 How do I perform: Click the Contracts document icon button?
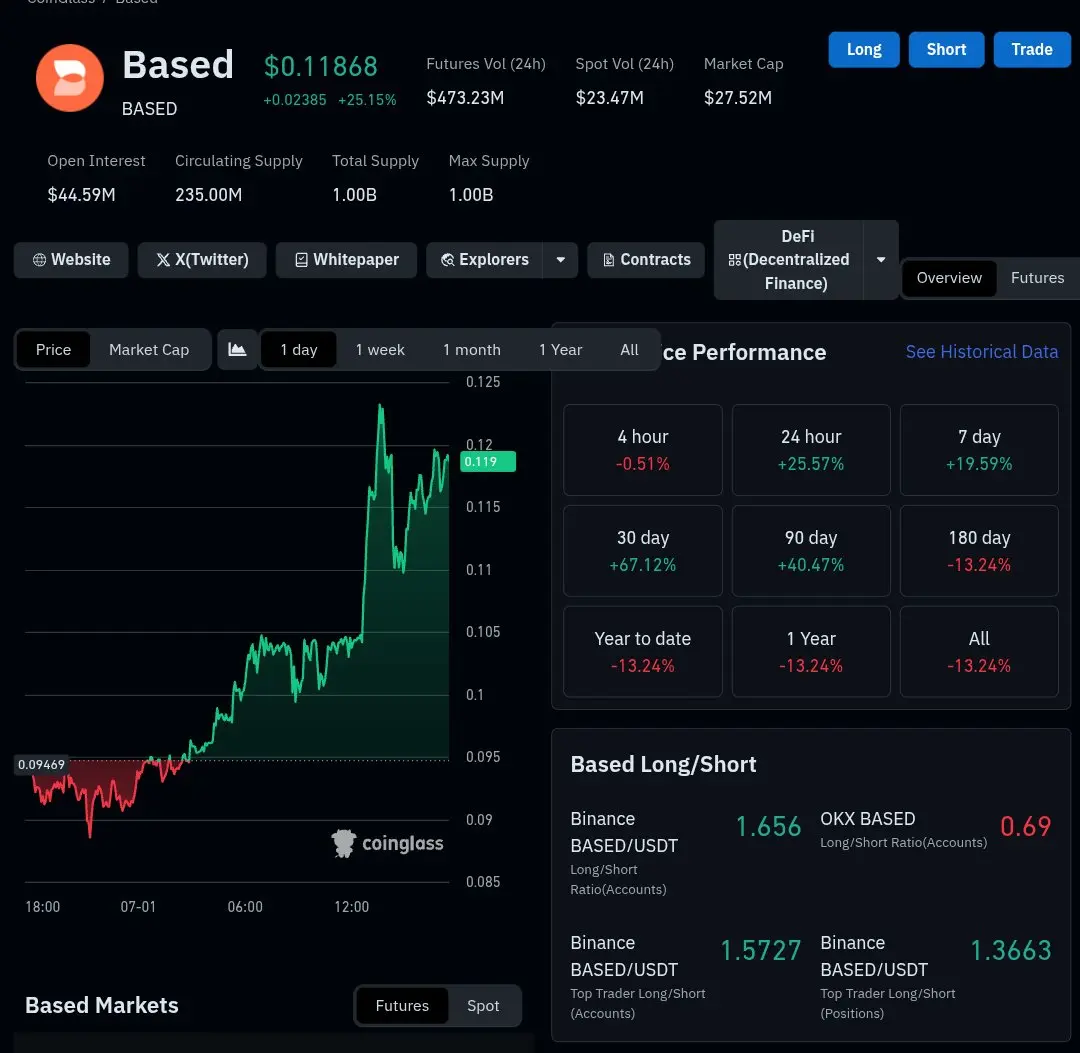click(x=646, y=260)
